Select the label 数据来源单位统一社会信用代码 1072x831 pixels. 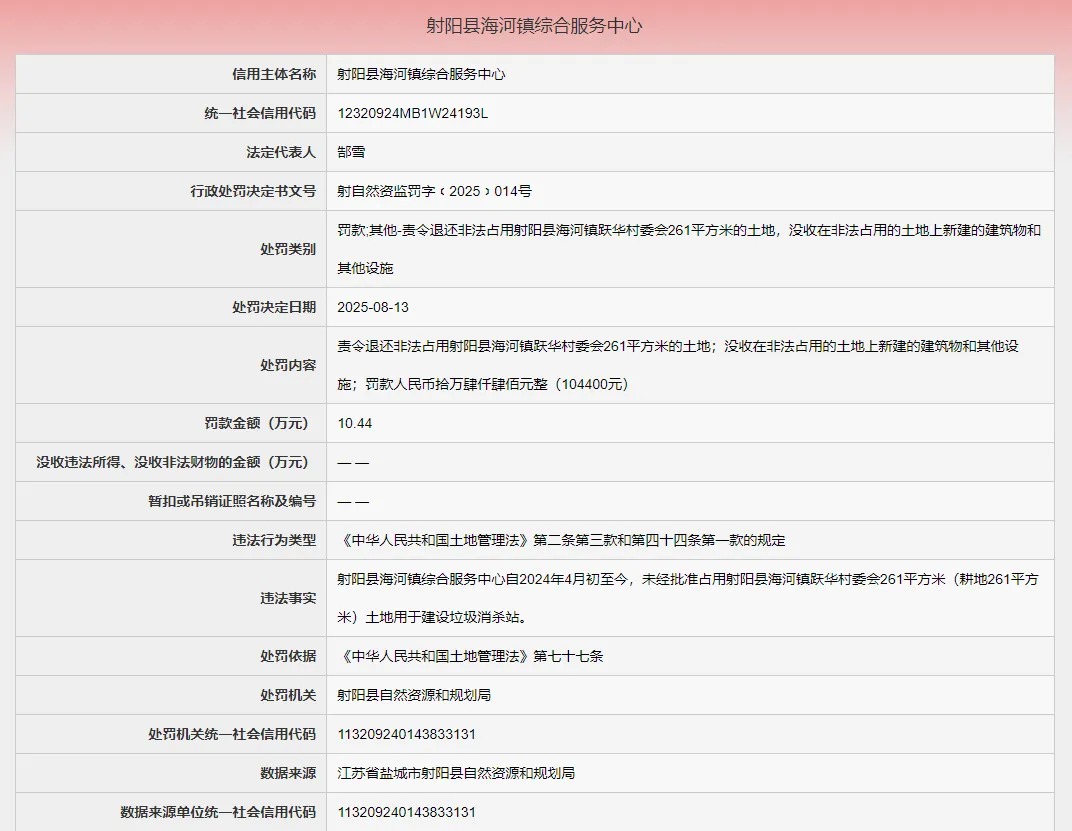pos(218,813)
